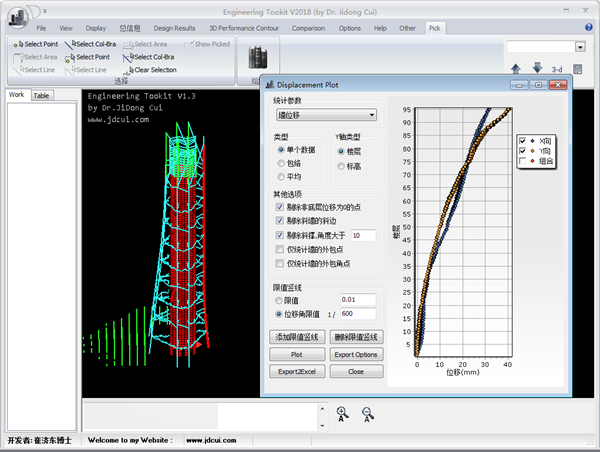Click the Close button in the dialog

pos(356,372)
